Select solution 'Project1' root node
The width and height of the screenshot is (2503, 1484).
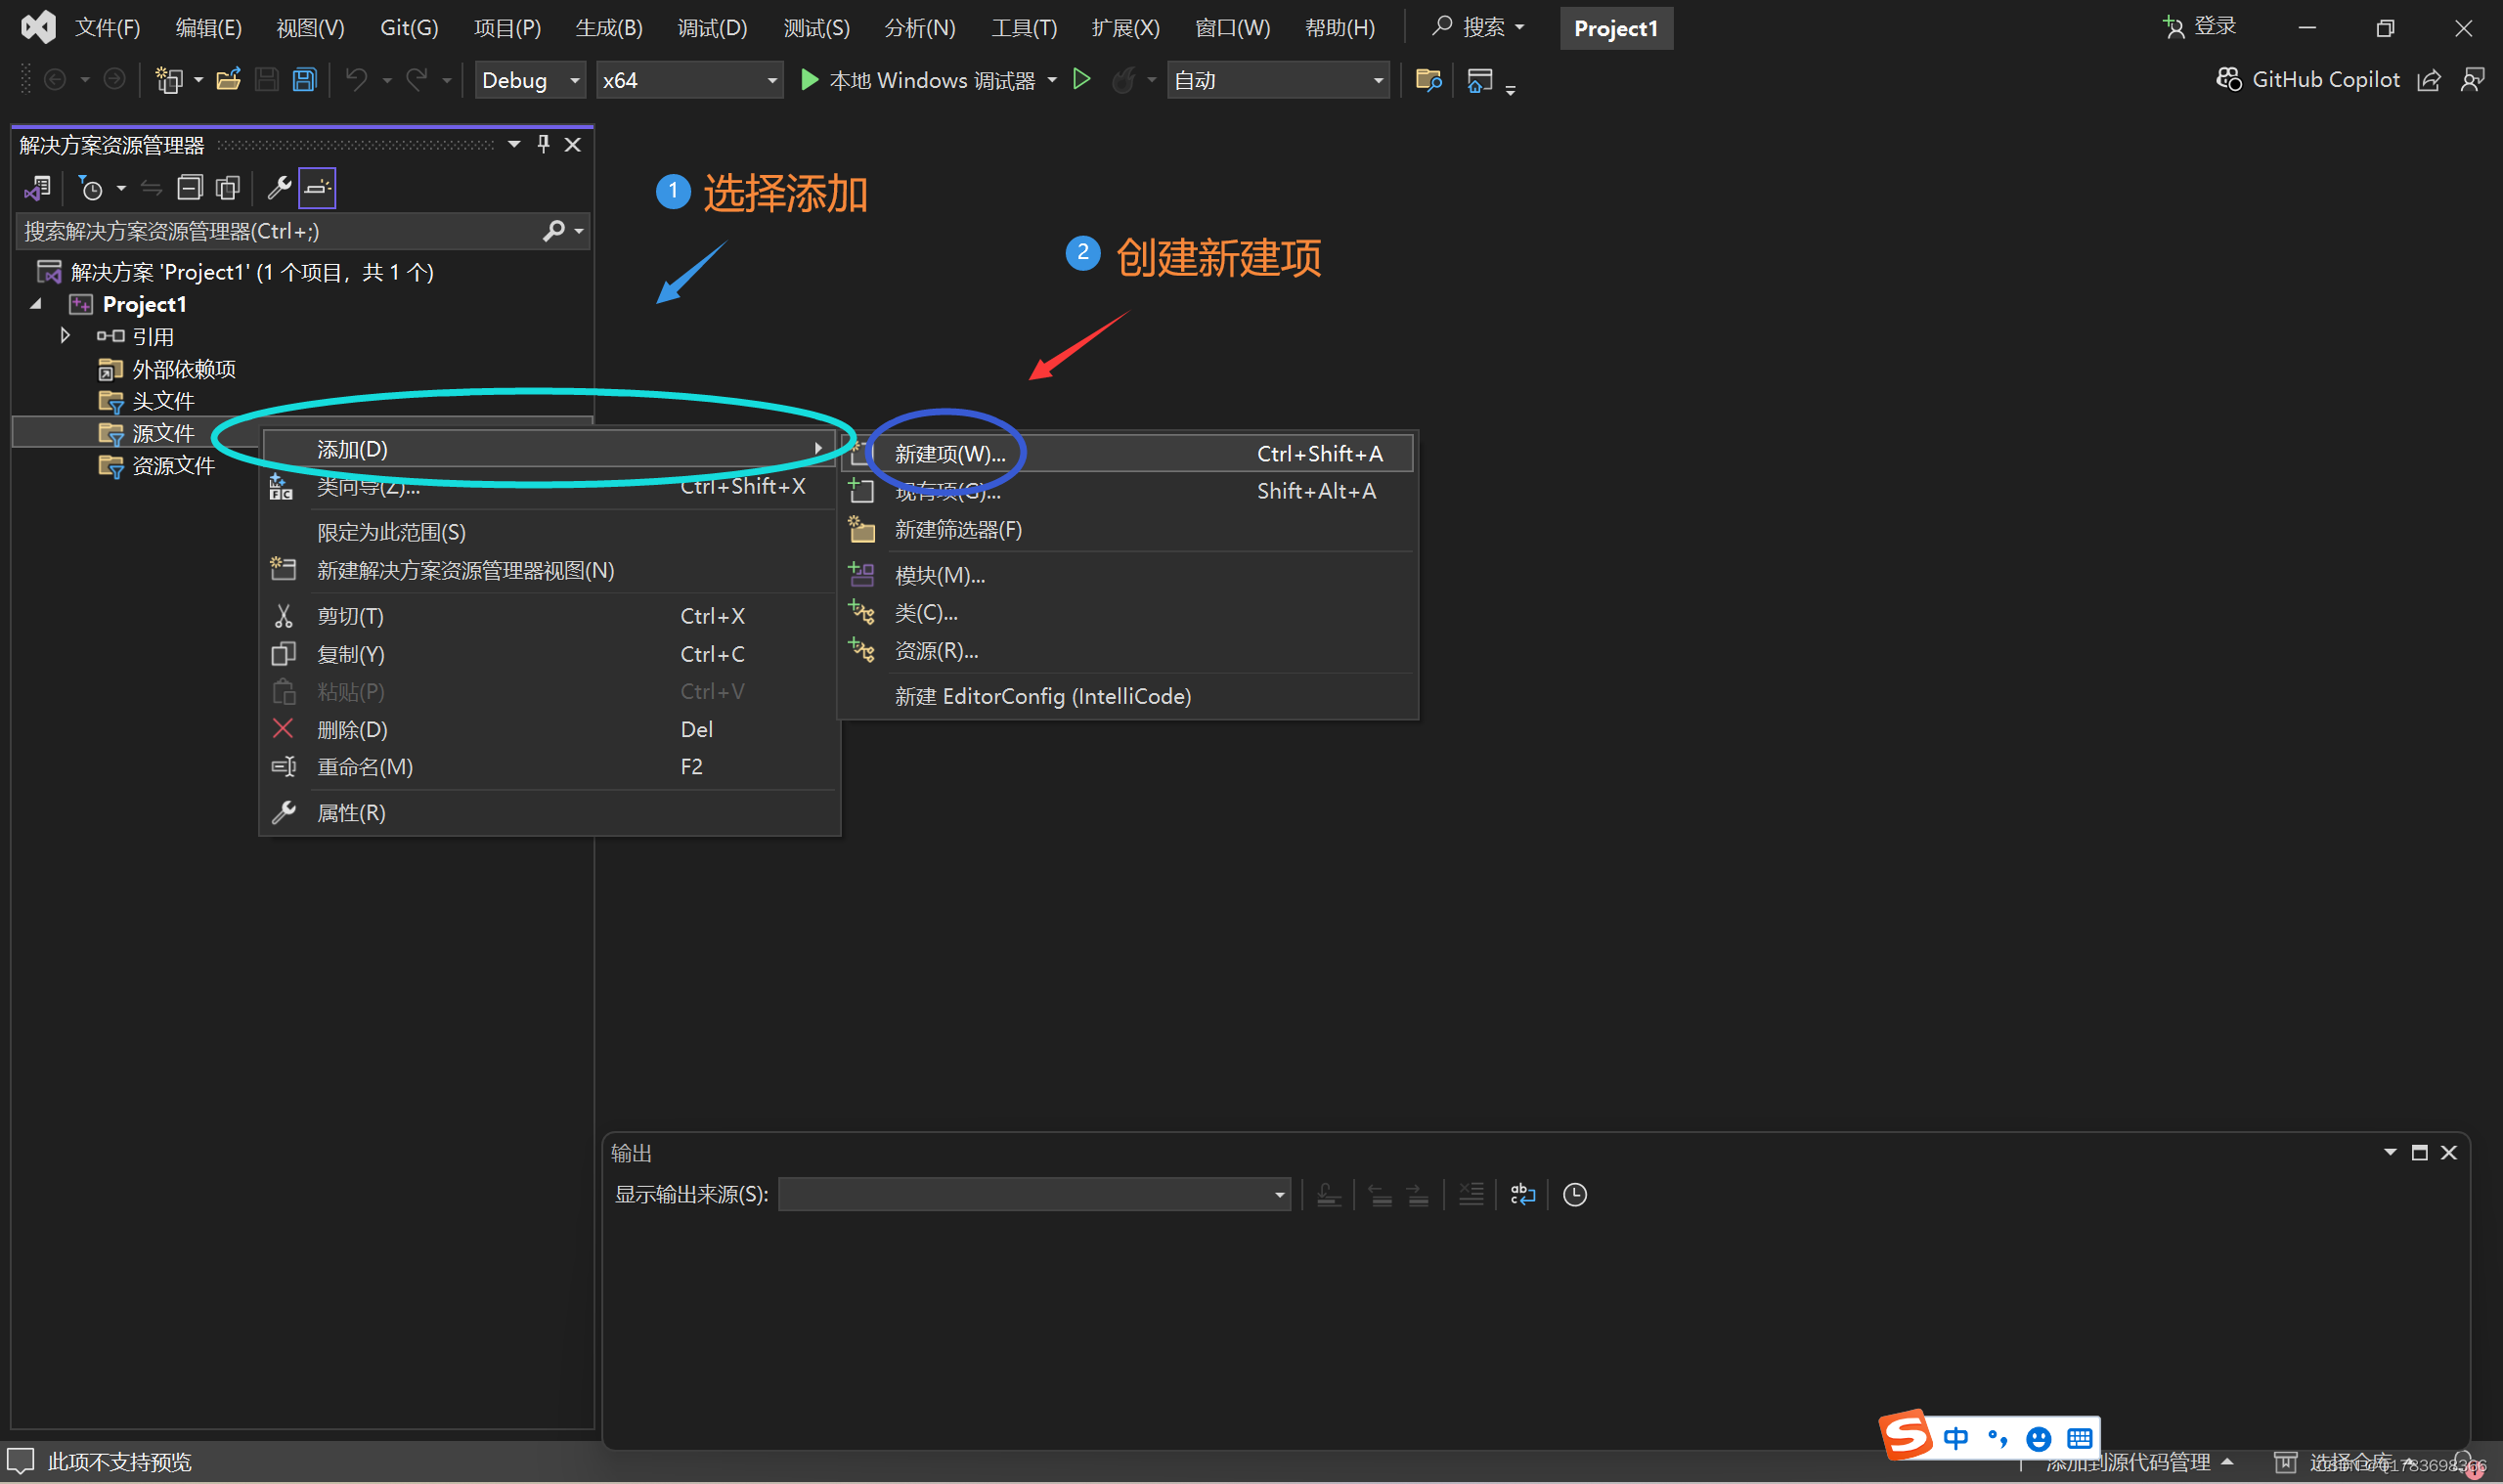(252, 272)
